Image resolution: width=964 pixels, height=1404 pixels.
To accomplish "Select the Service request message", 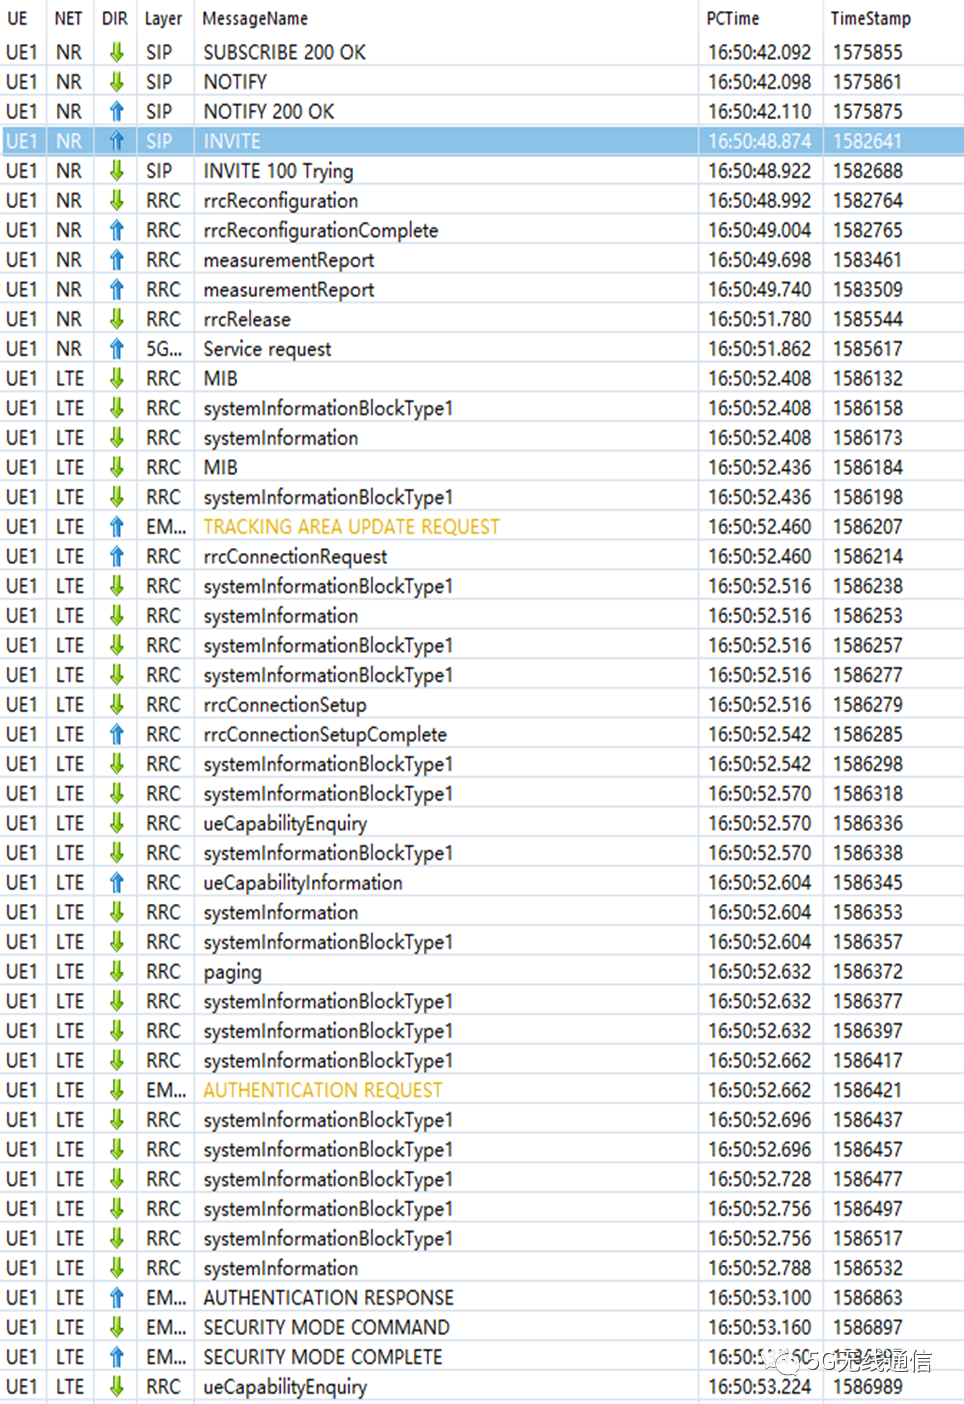I will [267, 349].
